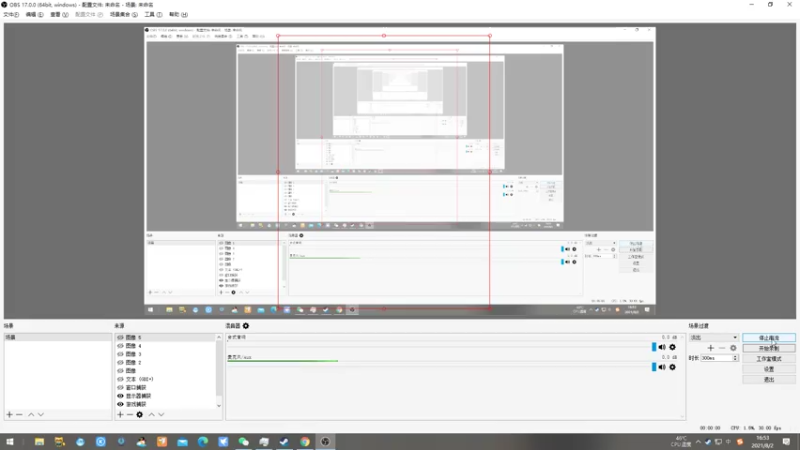Open 帮助(H) menu
The height and width of the screenshot is (450, 800).
click(178, 14)
